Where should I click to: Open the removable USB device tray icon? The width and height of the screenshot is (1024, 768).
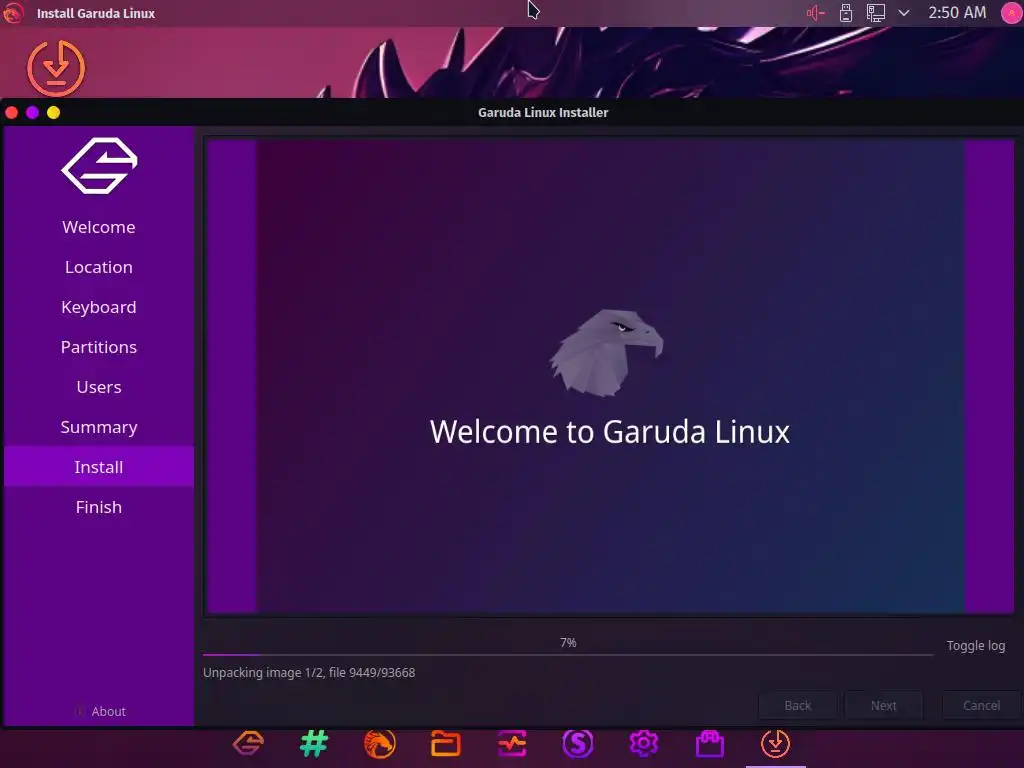(846, 13)
